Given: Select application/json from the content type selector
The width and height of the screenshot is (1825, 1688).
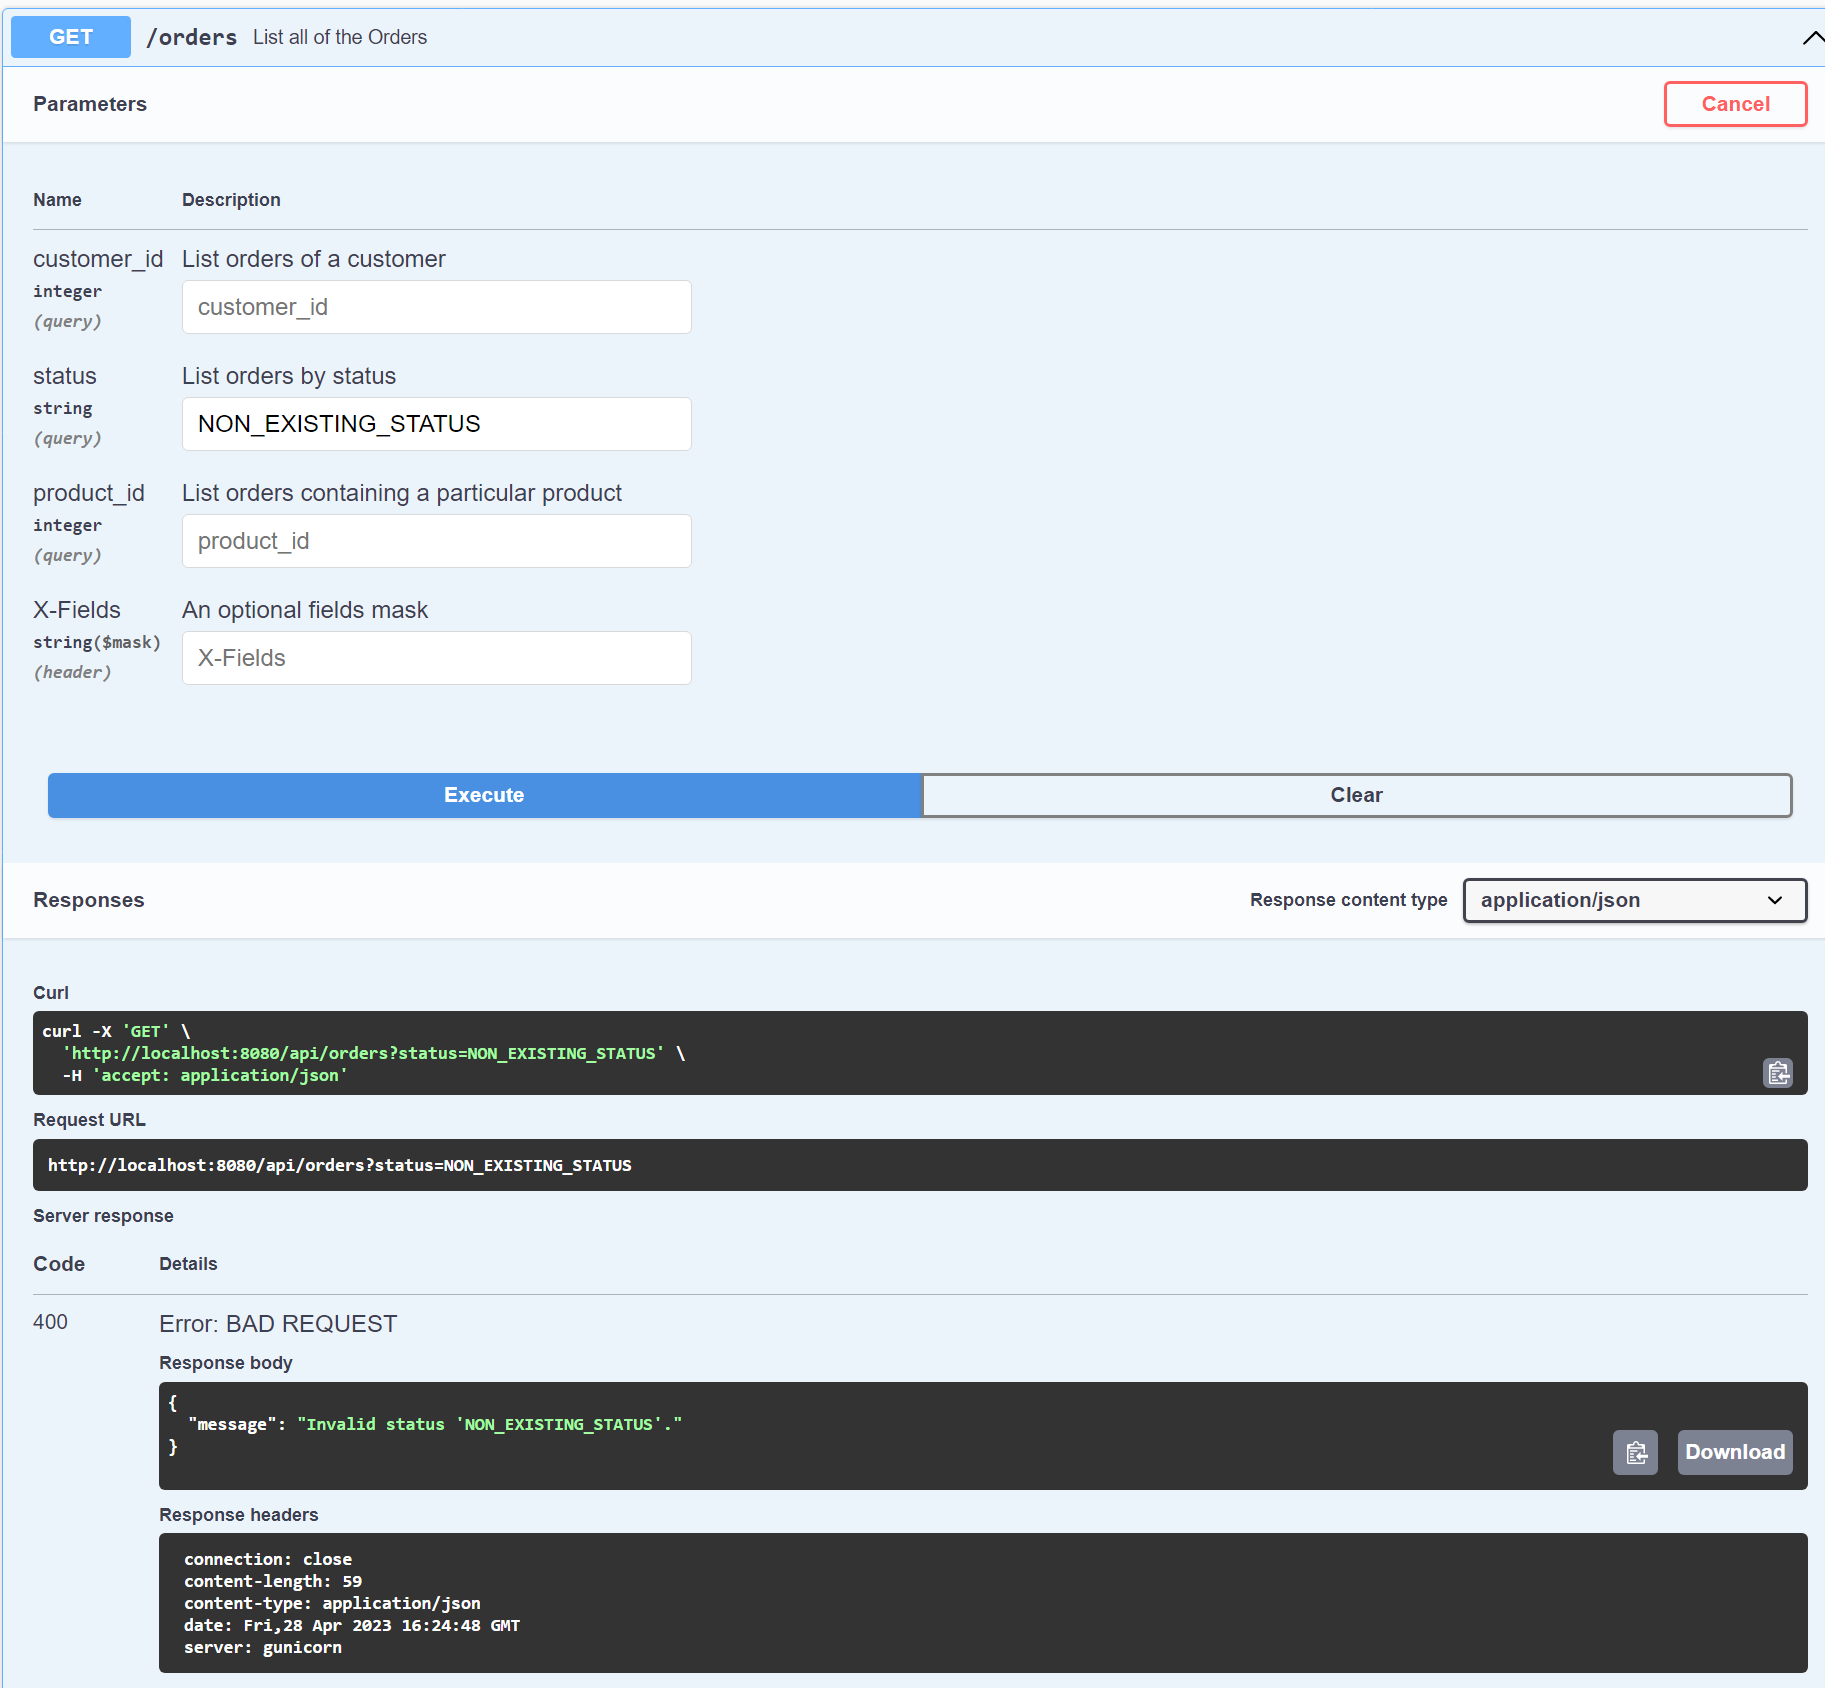Looking at the screenshot, I should tap(1634, 900).
